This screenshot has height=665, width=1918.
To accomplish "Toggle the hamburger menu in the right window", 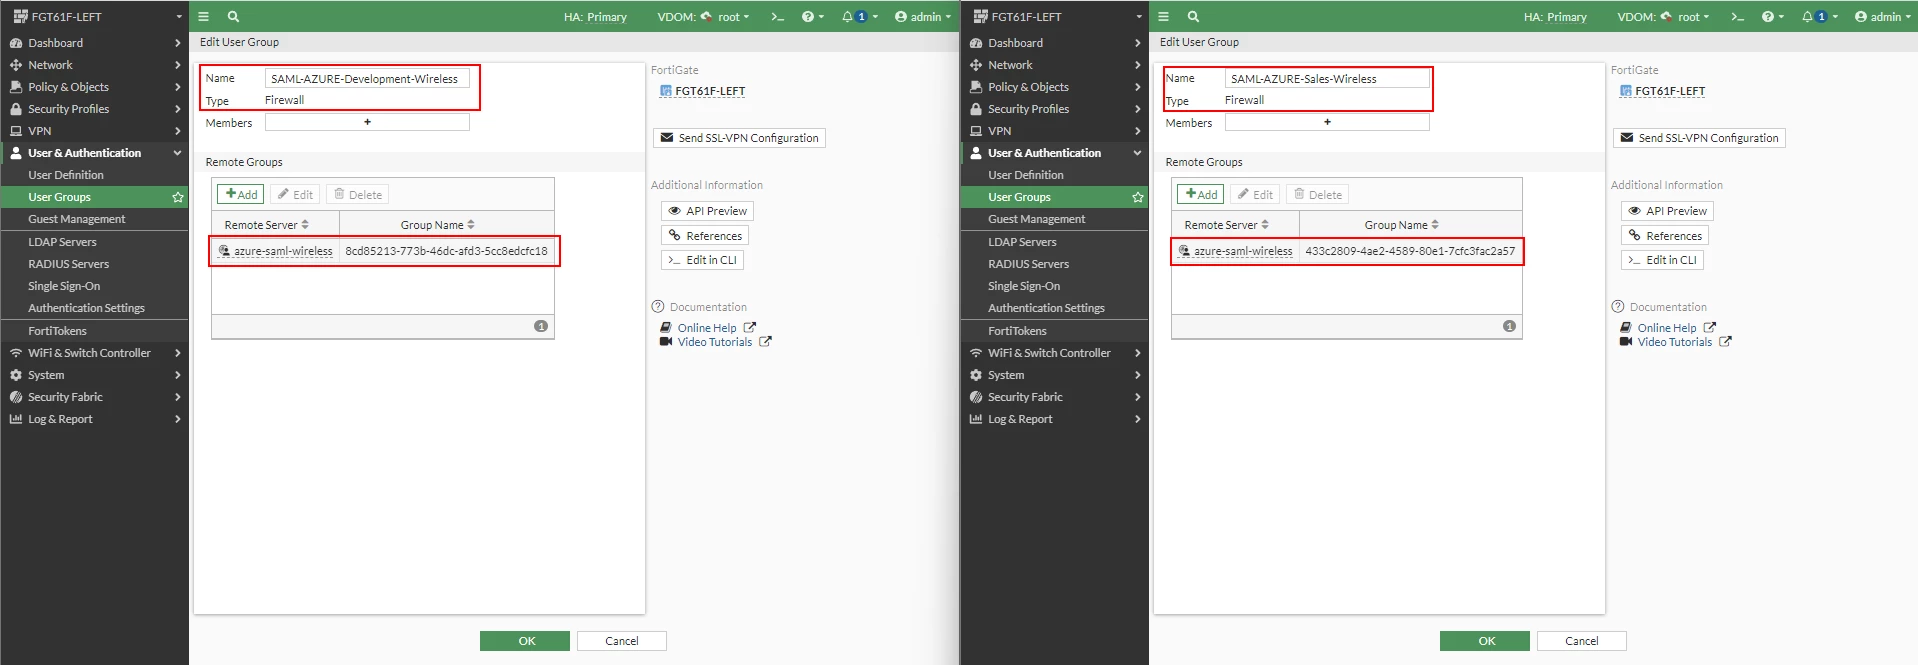I will coord(1163,16).
